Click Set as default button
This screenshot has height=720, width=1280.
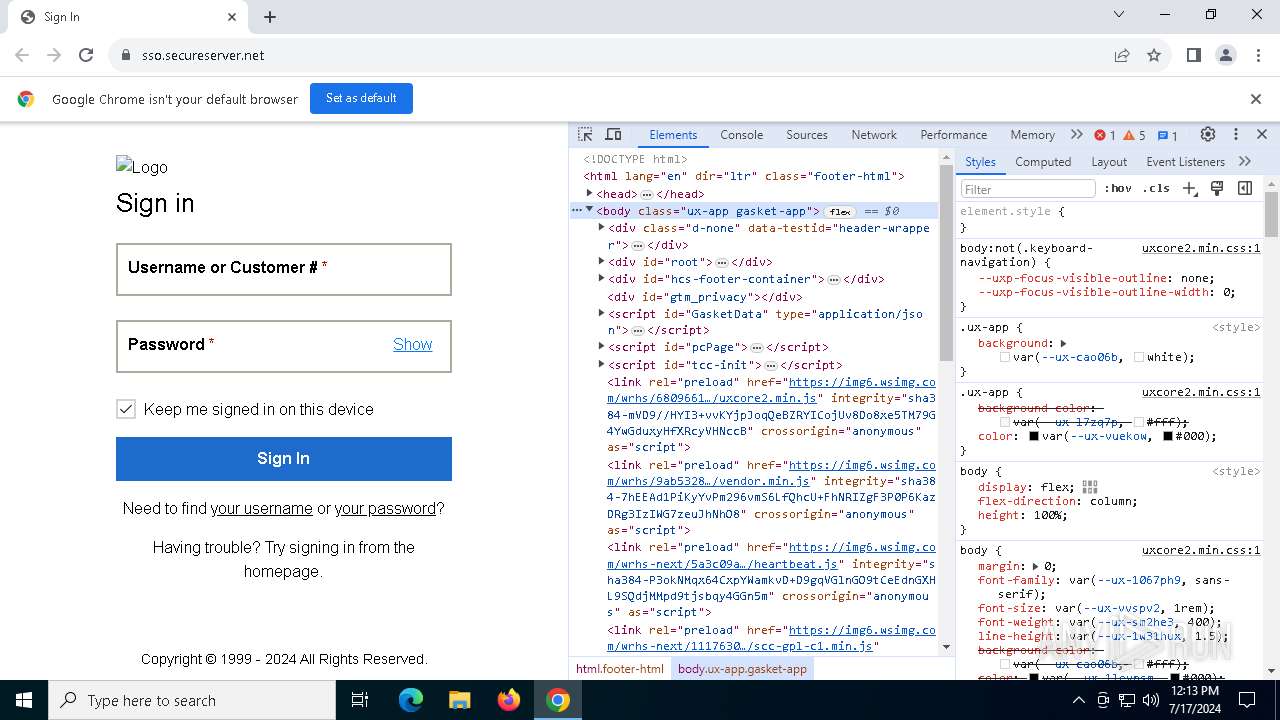[361, 98]
